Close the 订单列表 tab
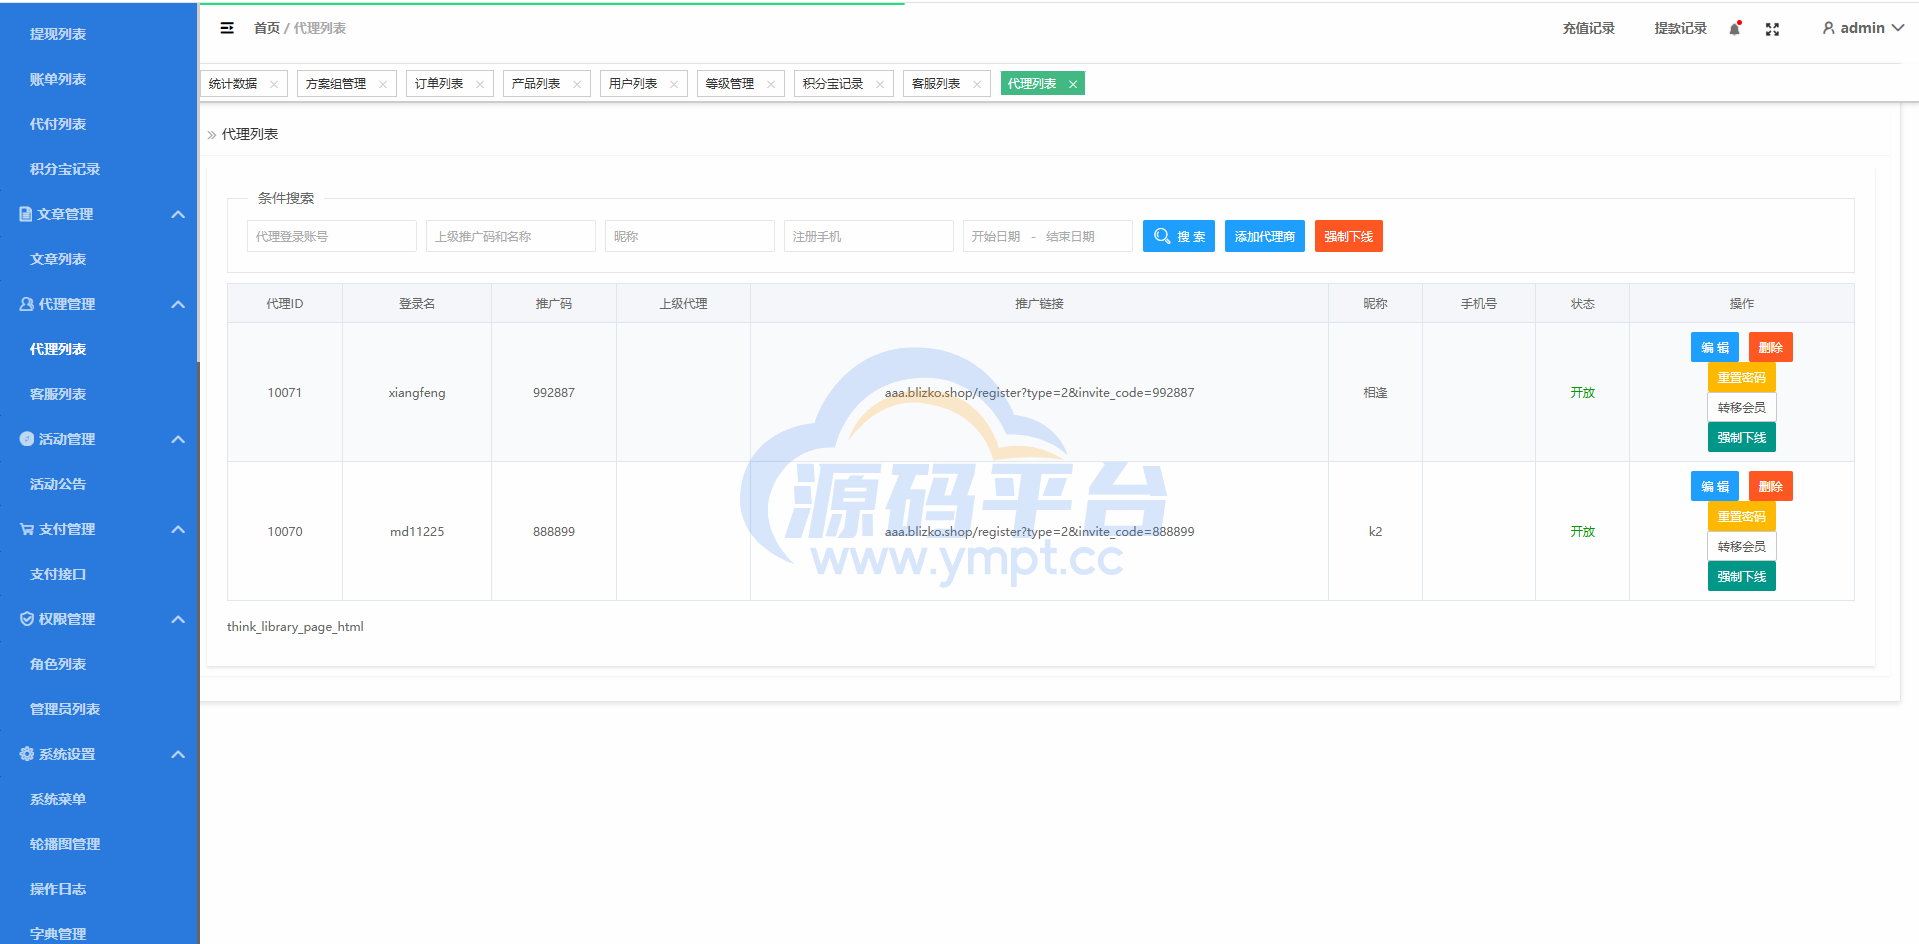Viewport: 1919px width, 944px height. 480,84
